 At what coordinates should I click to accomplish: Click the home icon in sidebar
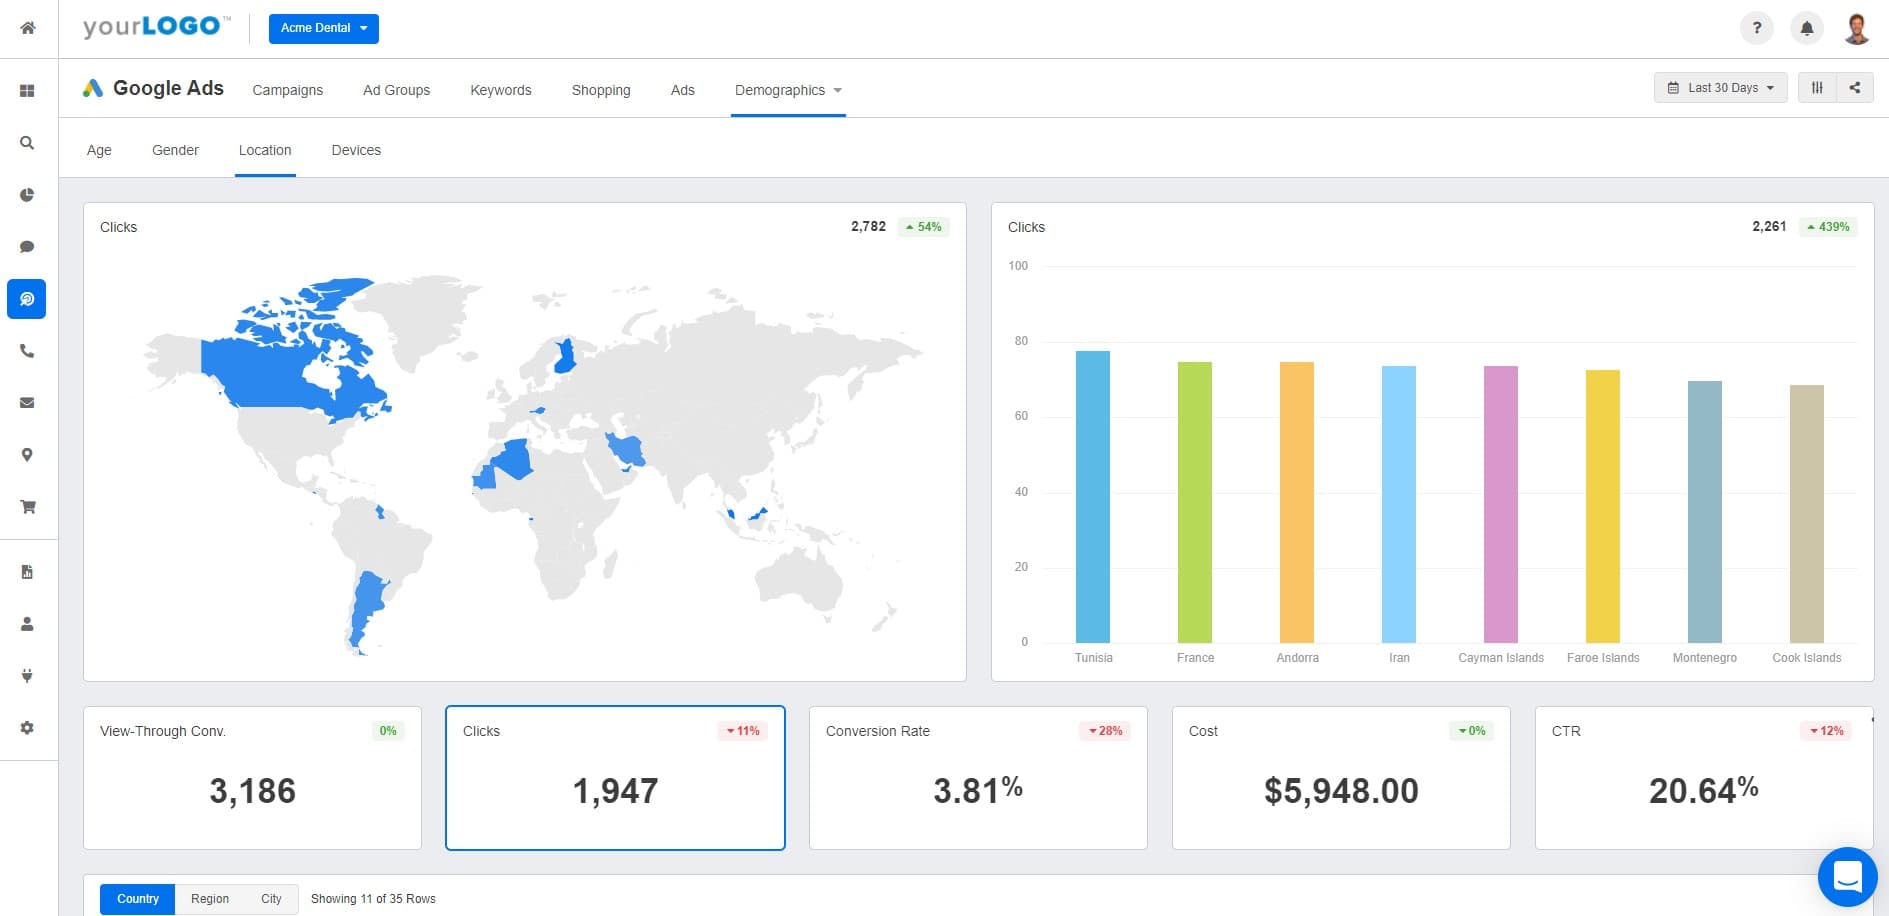point(28,28)
